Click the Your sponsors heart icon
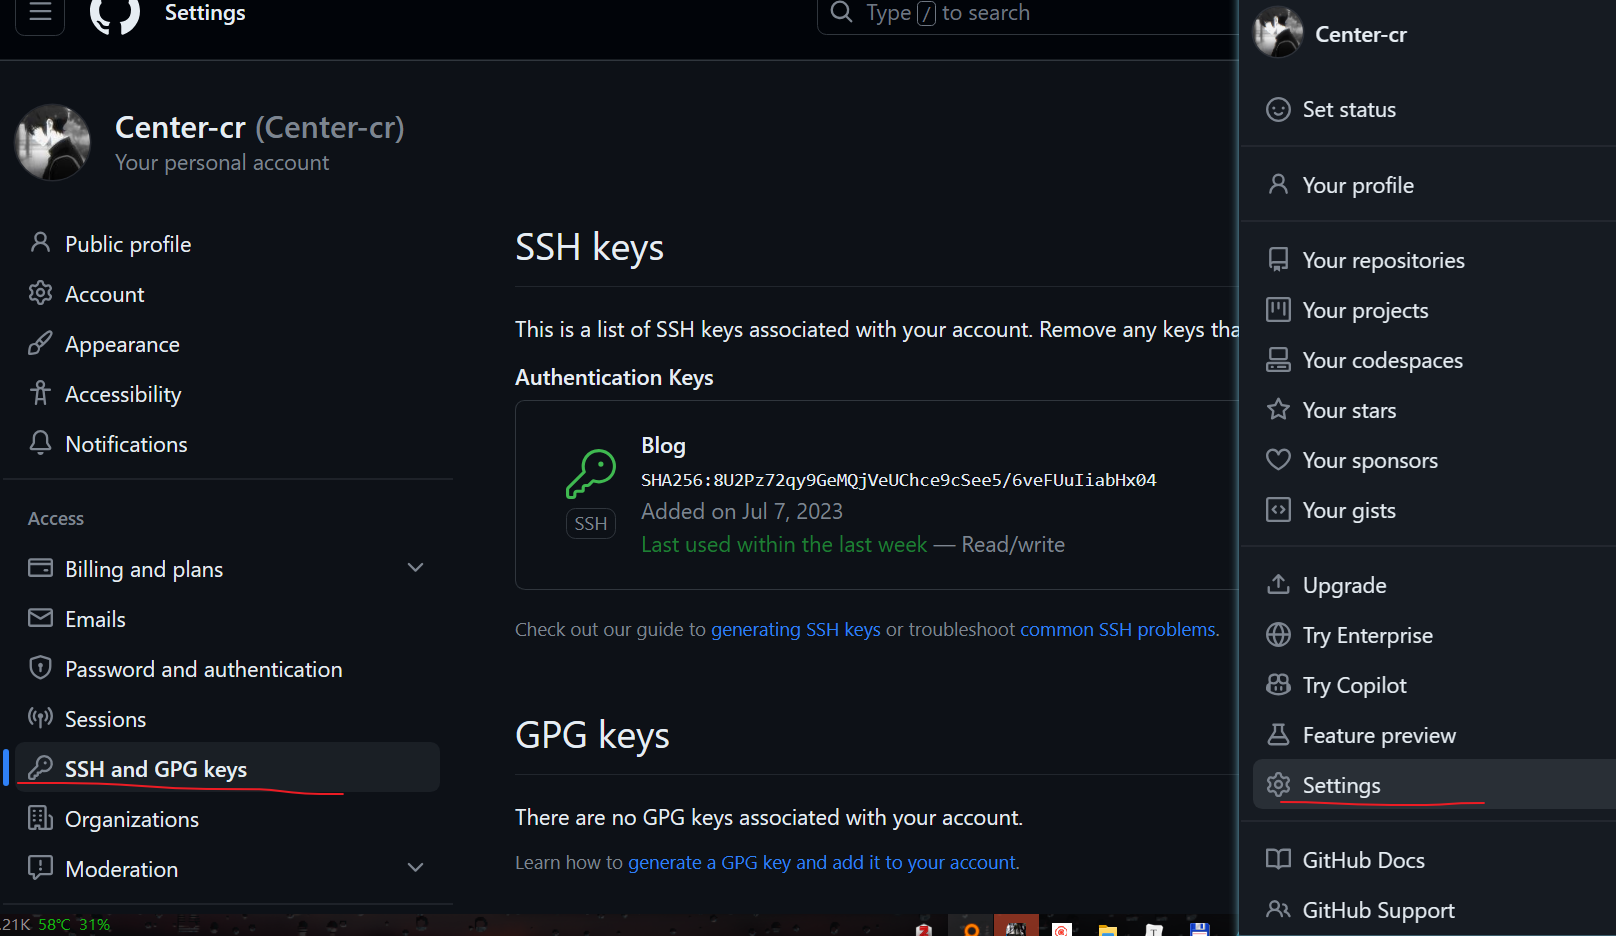1616x936 pixels. 1278,460
